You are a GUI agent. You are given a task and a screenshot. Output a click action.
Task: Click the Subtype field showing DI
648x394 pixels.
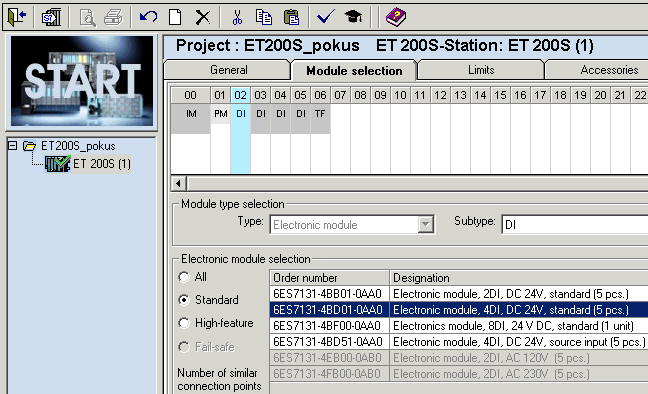coord(574,224)
